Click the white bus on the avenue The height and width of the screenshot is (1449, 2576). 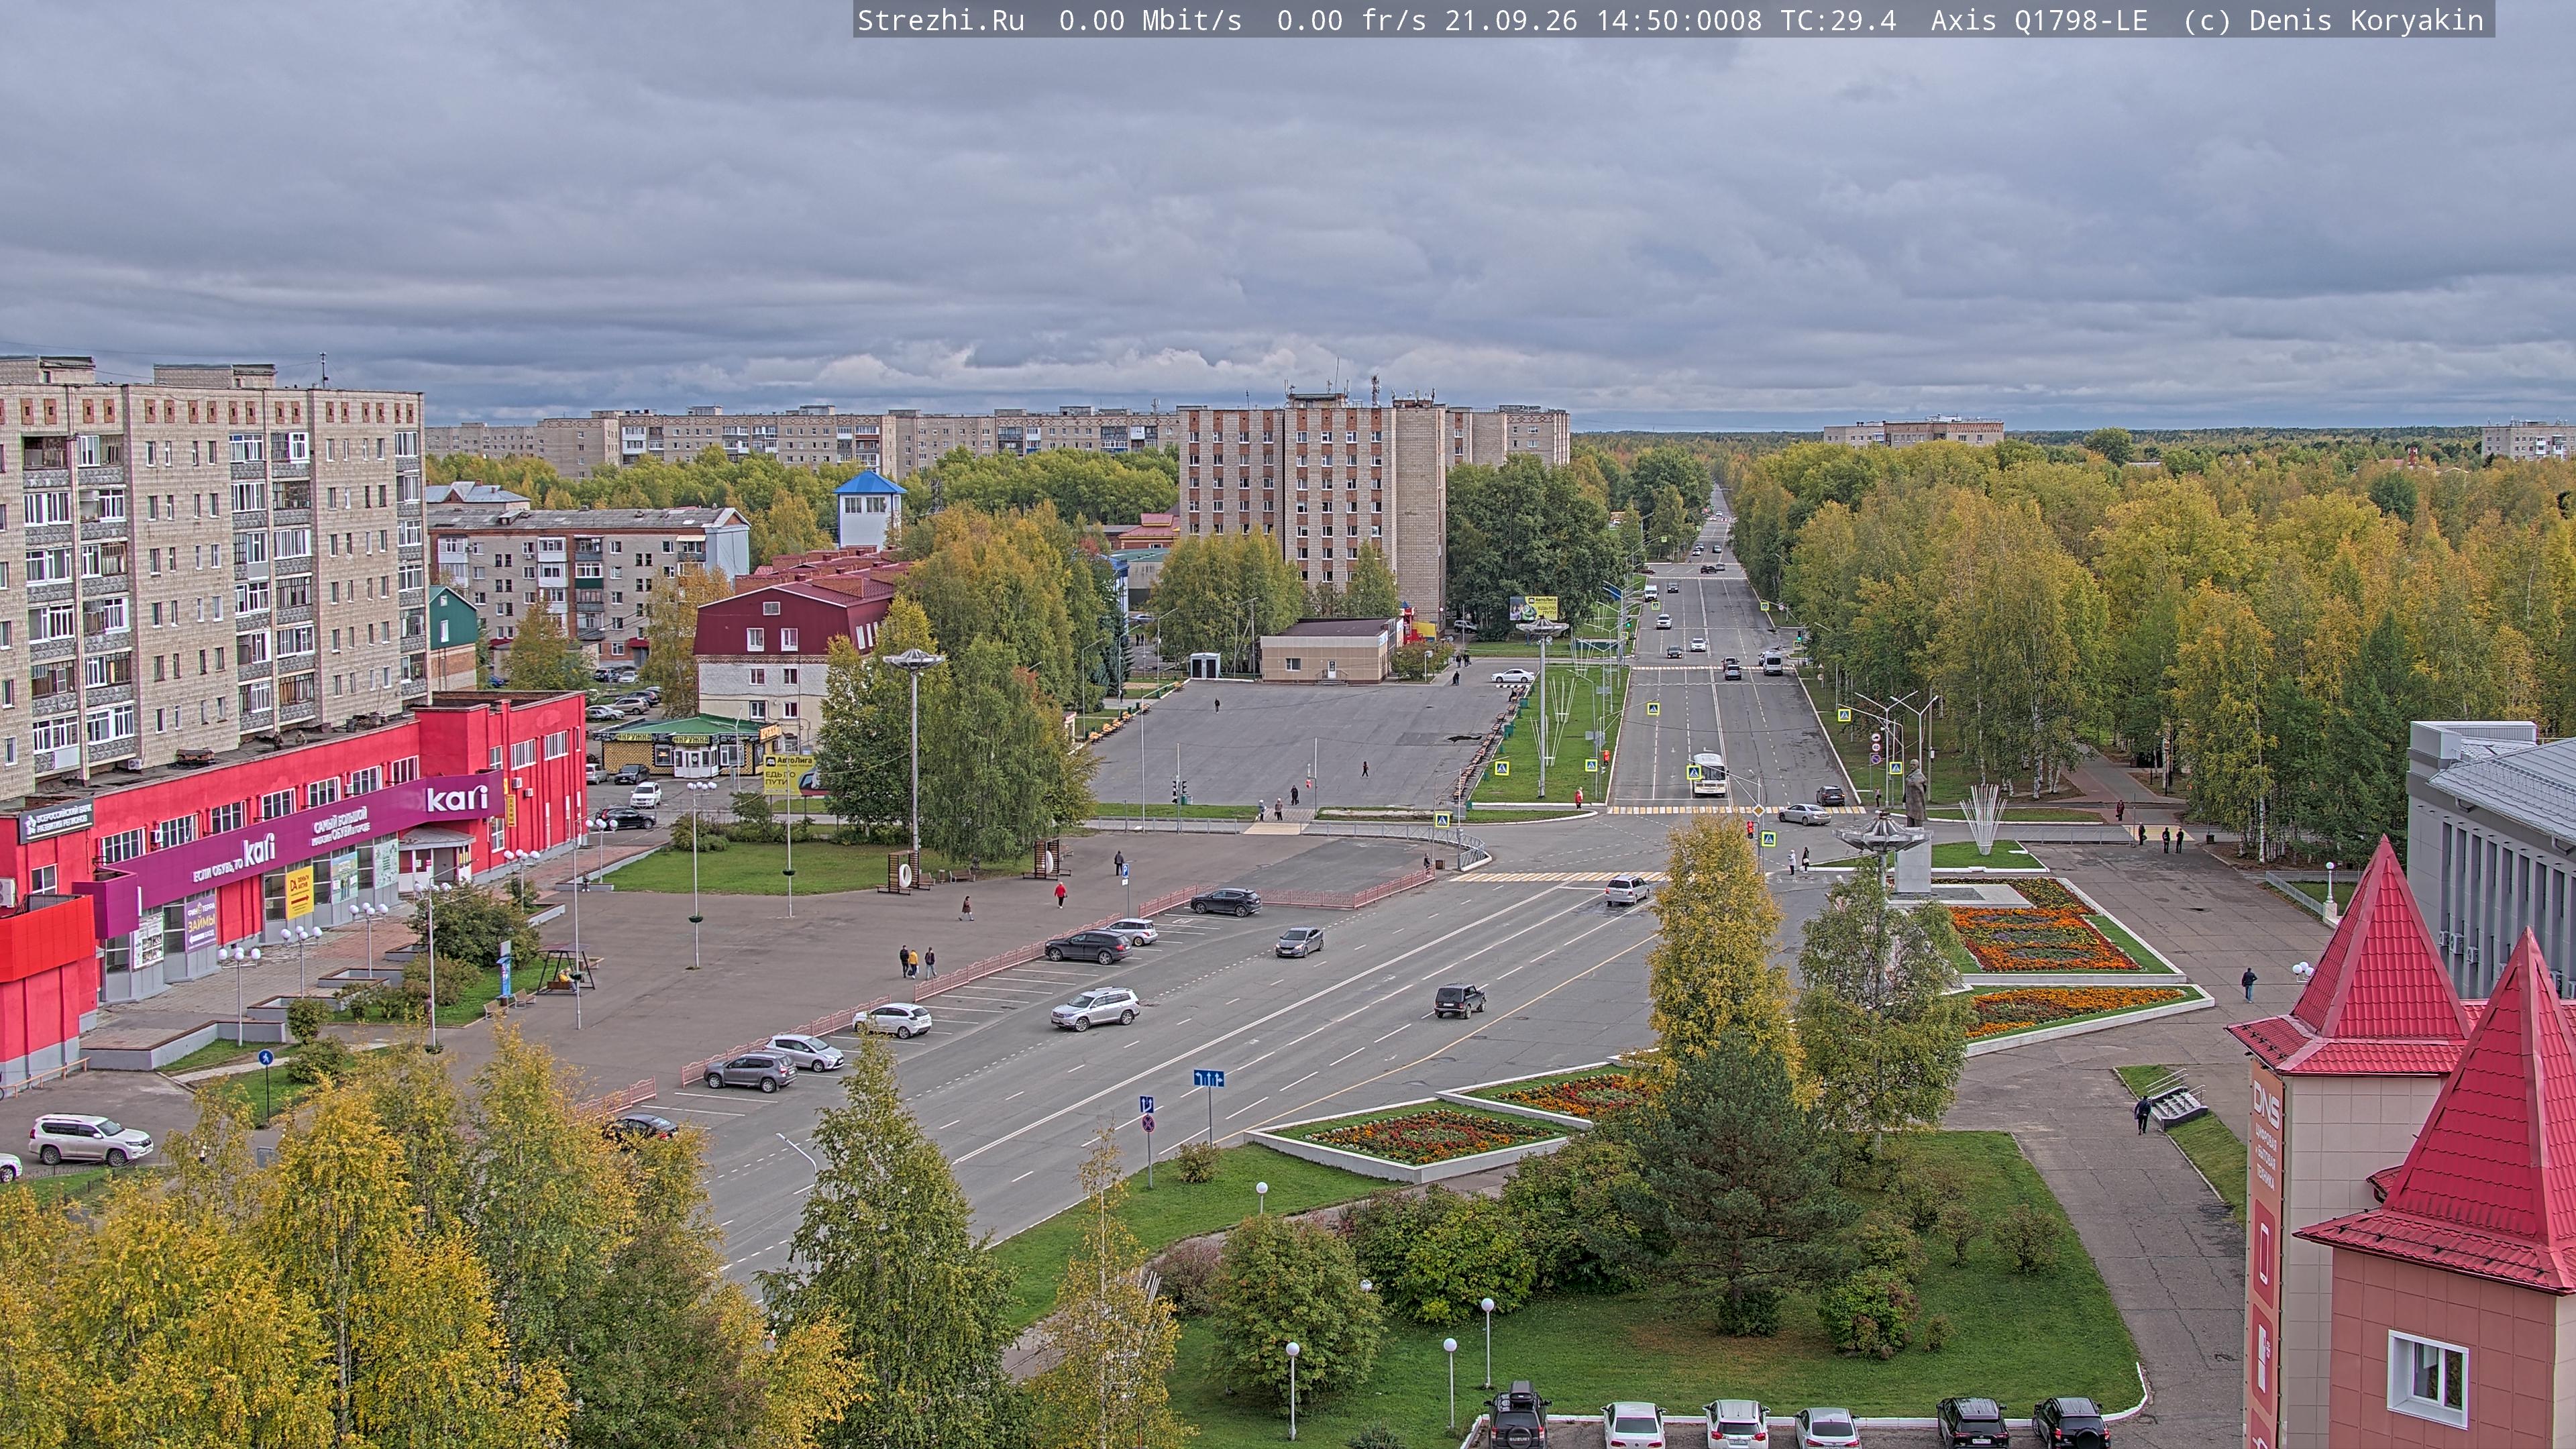coord(1708,773)
